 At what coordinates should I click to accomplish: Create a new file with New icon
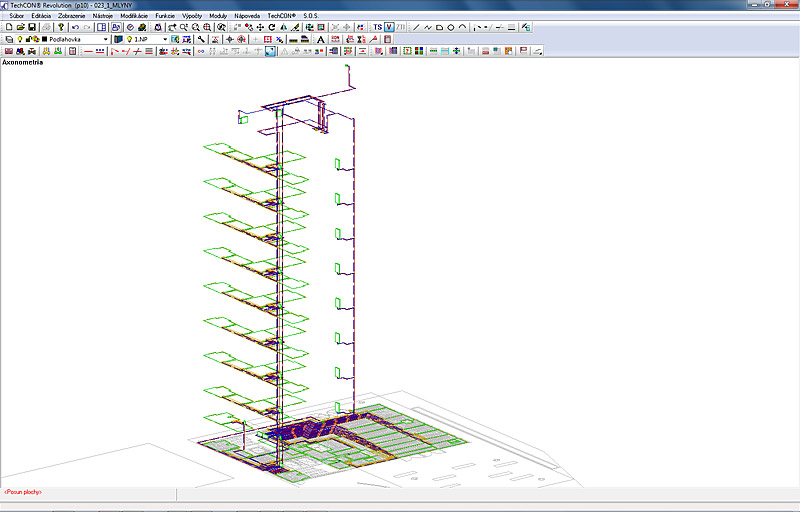coord(9,27)
